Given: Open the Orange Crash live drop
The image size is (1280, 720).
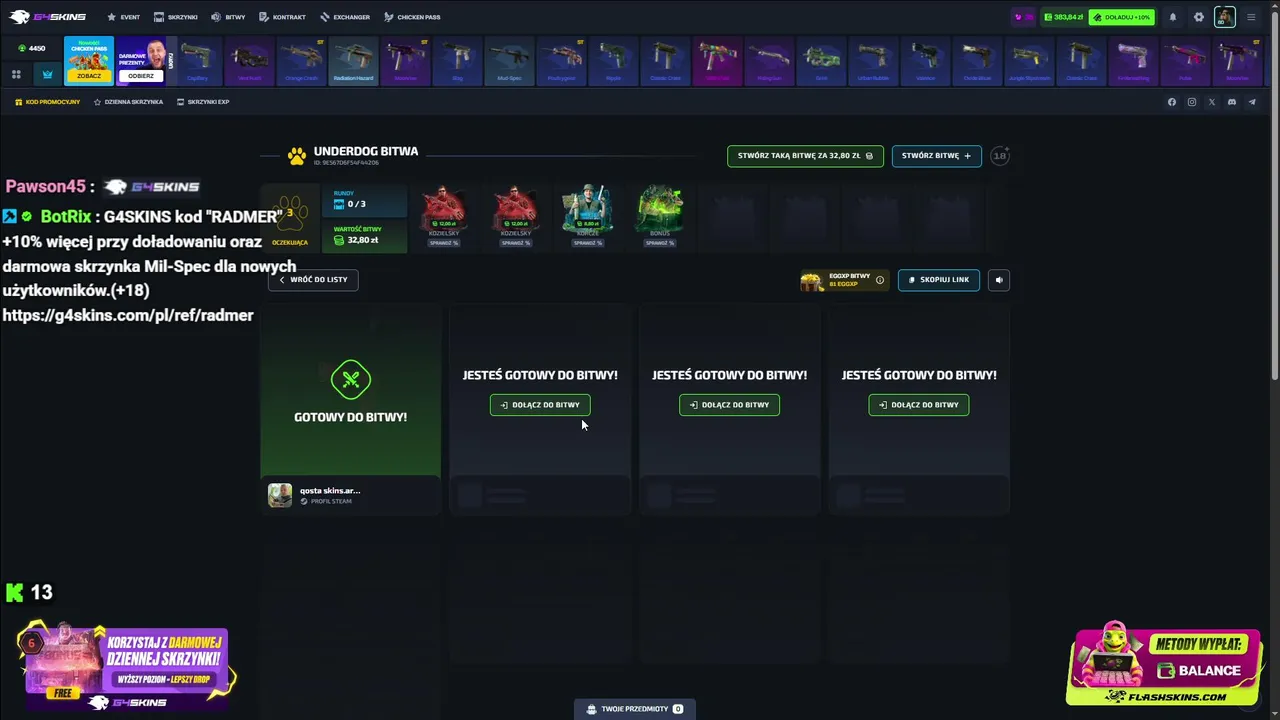Looking at the screenshot, I should click(x=301, y=62).
